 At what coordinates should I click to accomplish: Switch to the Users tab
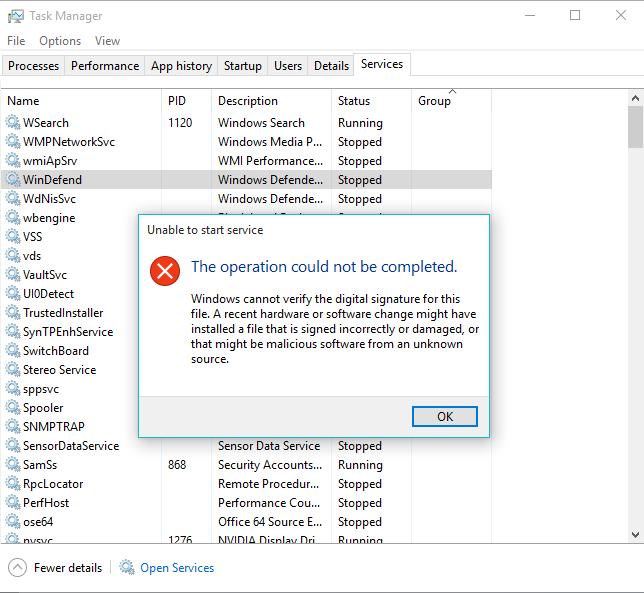288,66
